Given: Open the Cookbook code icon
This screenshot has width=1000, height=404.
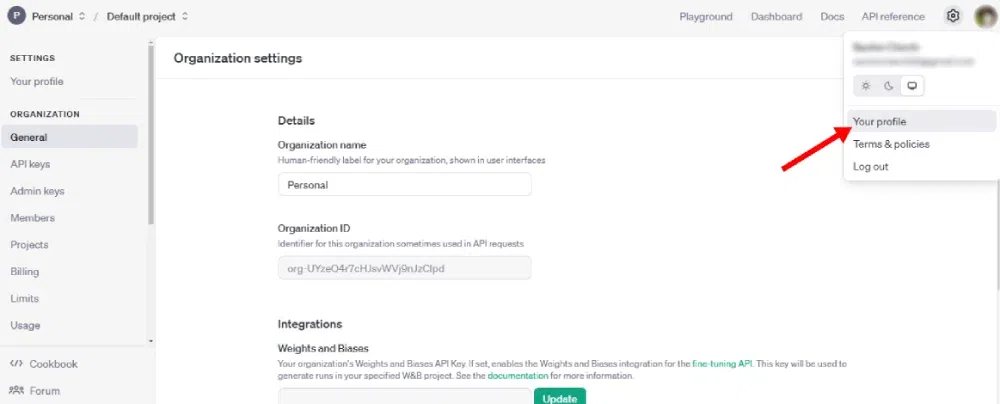Looking at the screenshot, I should pyautogui.click(x=16, y=364).
